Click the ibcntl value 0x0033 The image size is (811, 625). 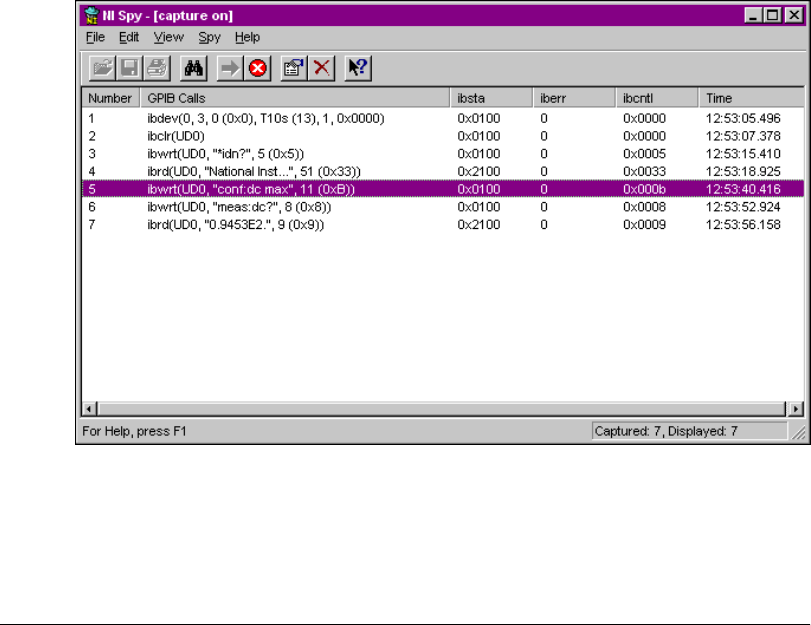coord(644,171)
